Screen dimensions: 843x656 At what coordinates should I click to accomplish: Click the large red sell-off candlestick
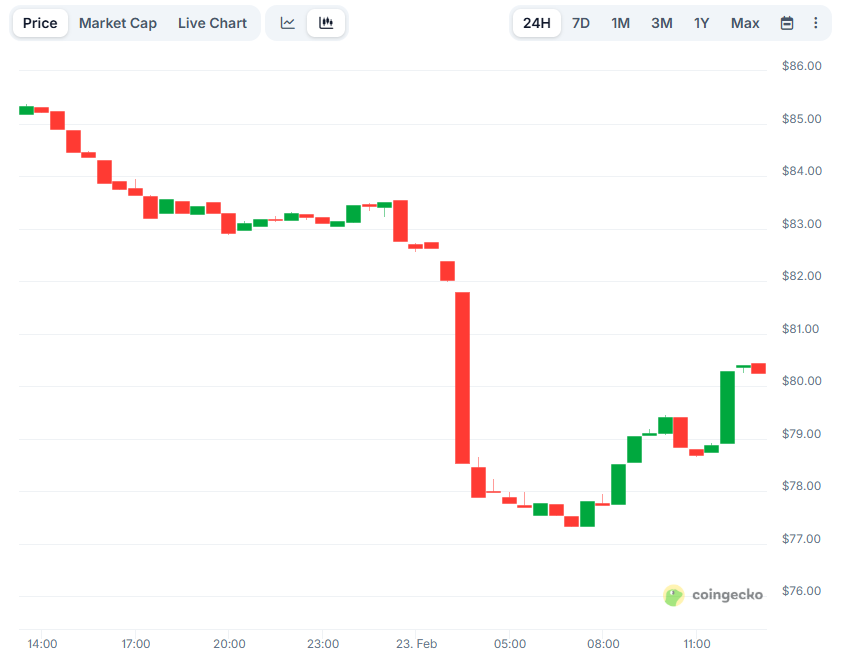pyautogui.click(x=462, y=375)
